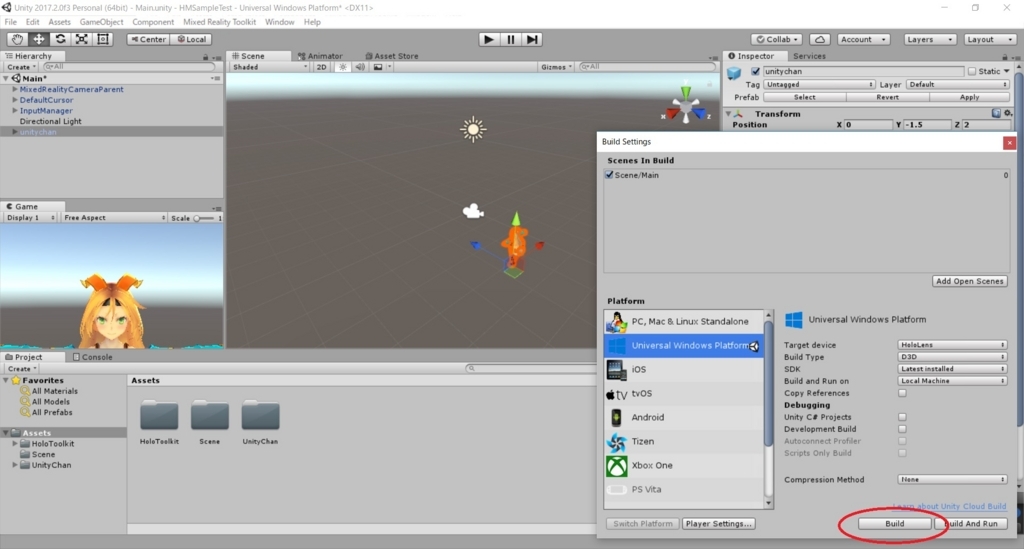Image resolution: width=1024 pixels, height=549 pixels.
Task: Expand MixedRealityCameraParent in Hierarchy
Action: (14, 89)
